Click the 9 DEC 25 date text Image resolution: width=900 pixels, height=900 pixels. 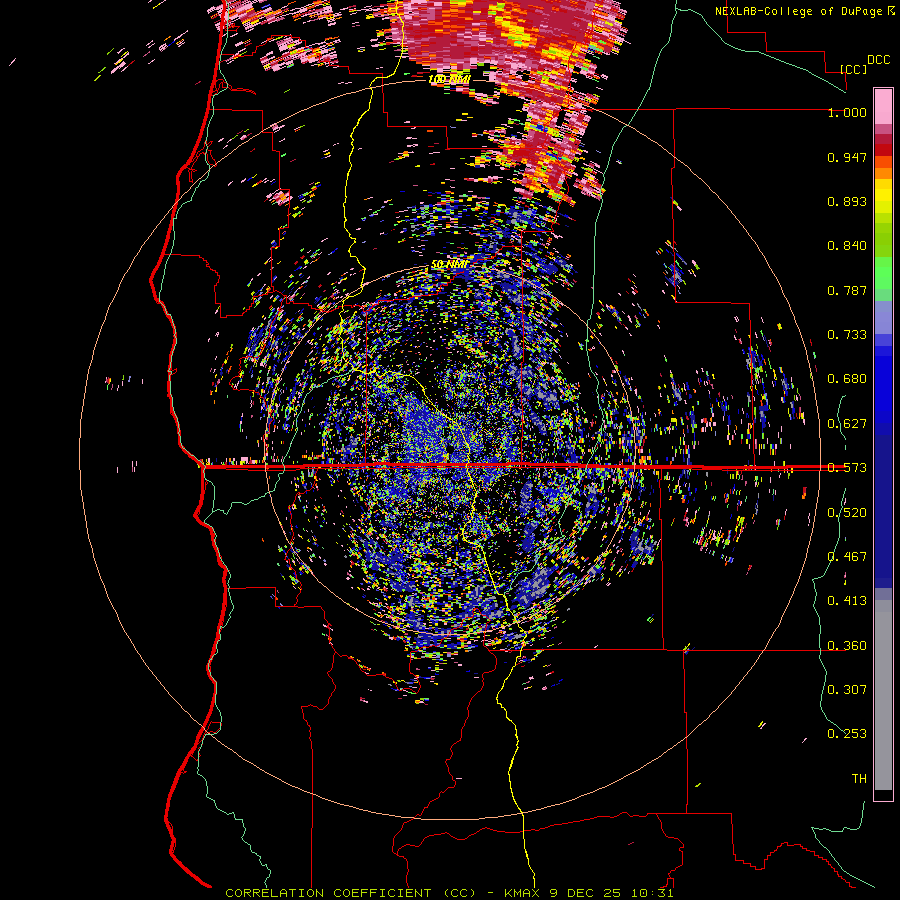(585, 893)
